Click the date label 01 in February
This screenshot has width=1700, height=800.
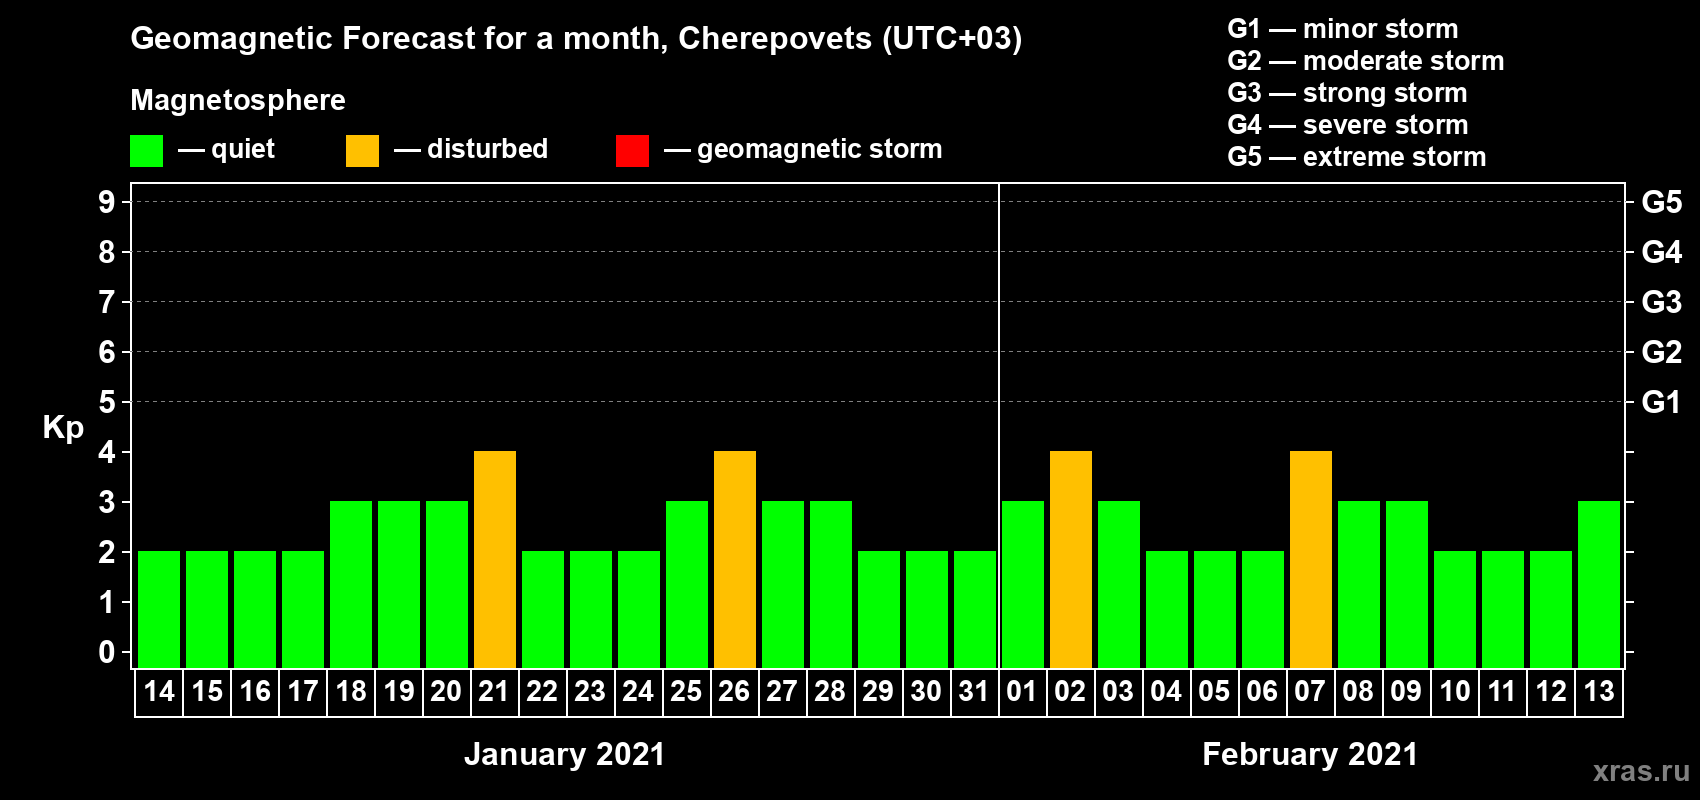click(x=1022, y=691)
